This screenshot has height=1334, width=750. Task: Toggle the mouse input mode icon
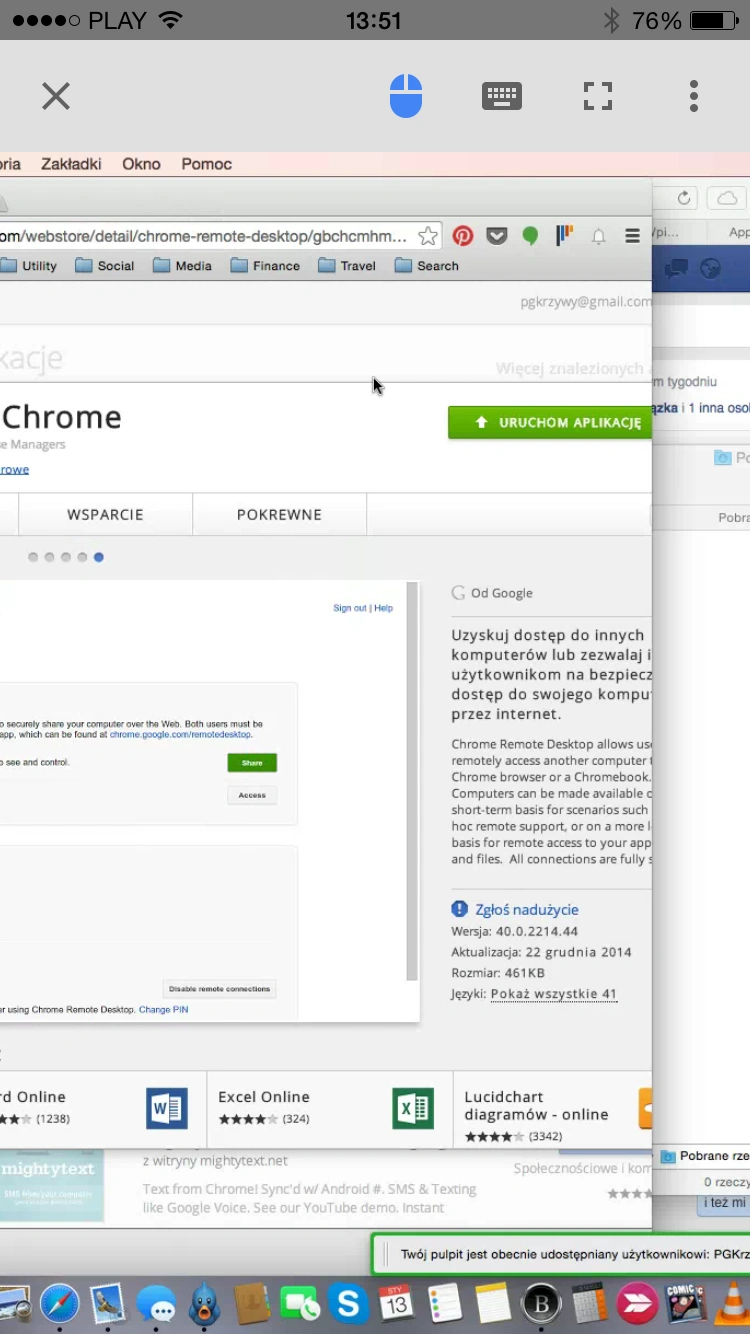tap(406, 96)
